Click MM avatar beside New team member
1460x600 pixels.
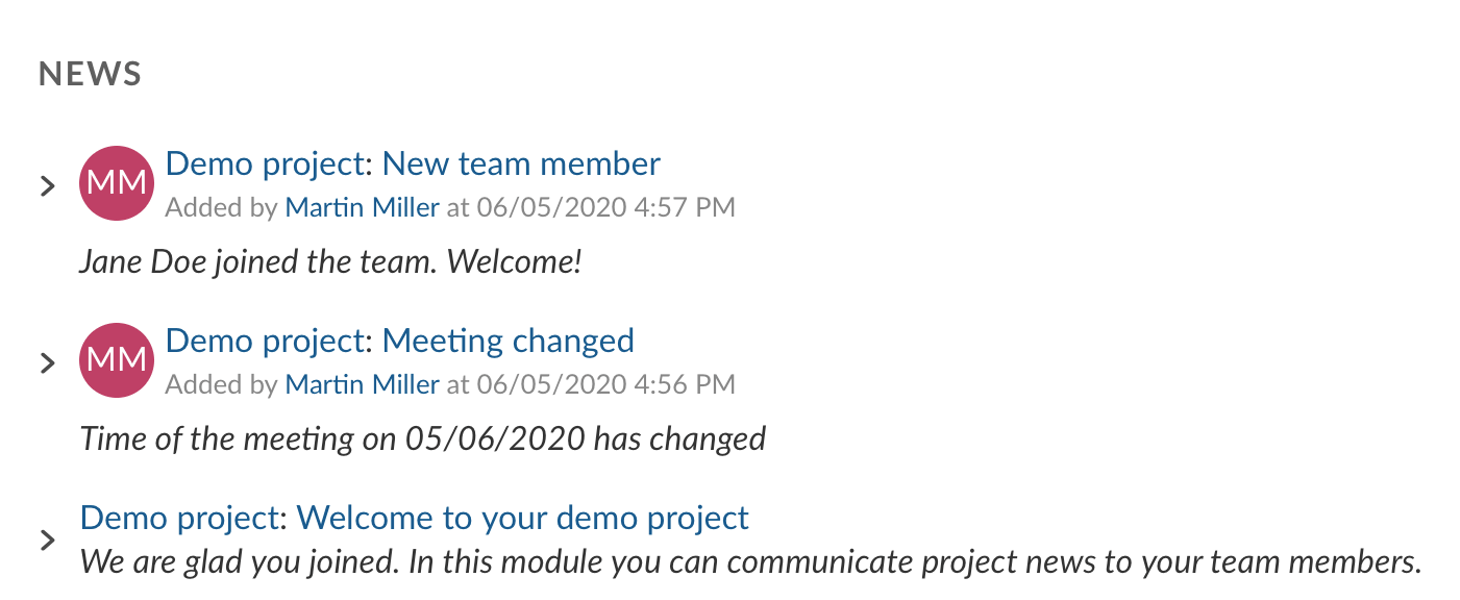pyautogui.click(x=116, y=184)
